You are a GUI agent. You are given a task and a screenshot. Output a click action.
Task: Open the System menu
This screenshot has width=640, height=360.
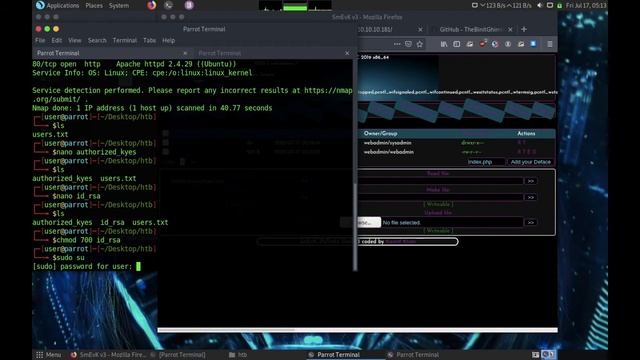tap(119, 5)
